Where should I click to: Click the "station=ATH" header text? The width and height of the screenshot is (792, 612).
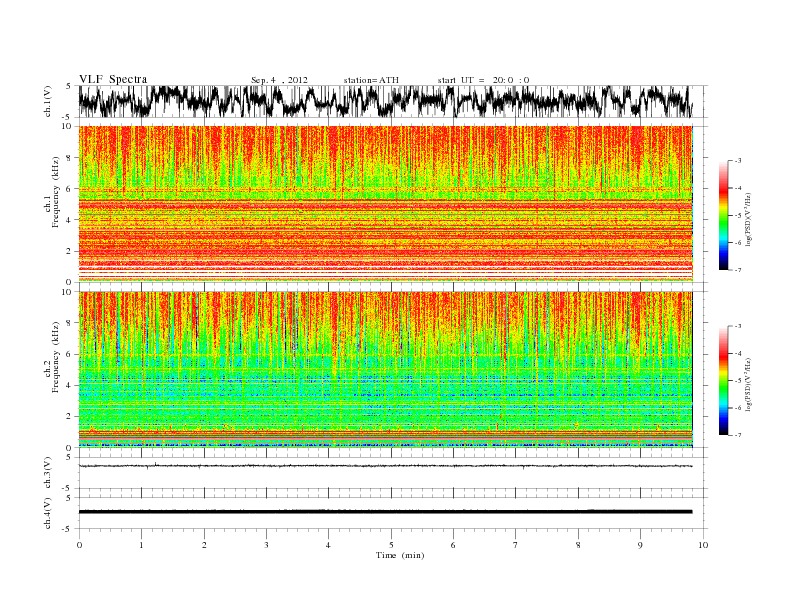(x=371, y=80)
